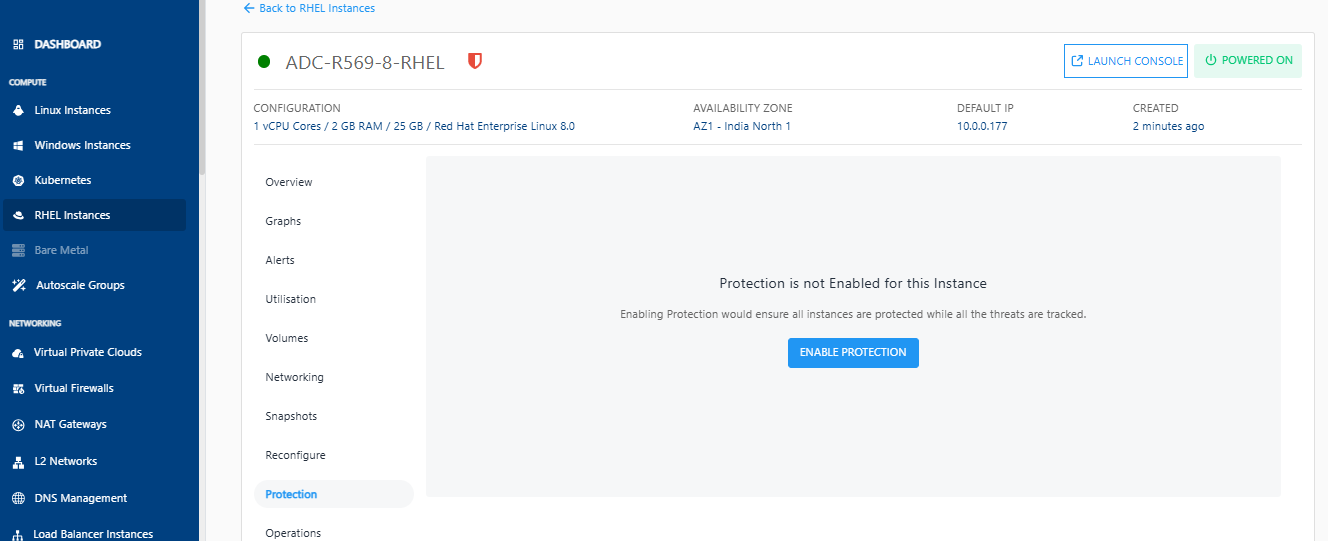Viewport: 1328px width, 541px height.
Task: Switch to the Operations tab
Action: click(x=293, y=533)
